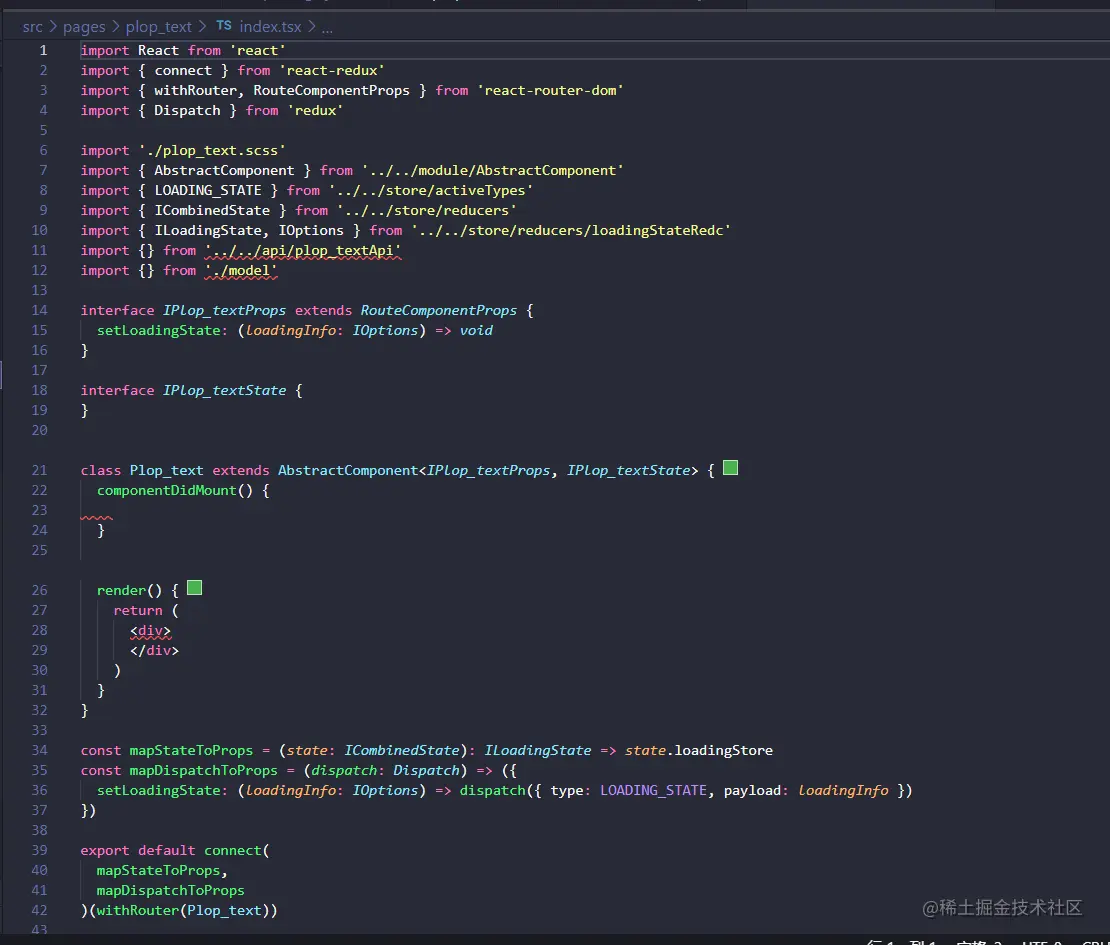The height and width of the screenshot is (945, 1110).
Task: Open the 'plop_text' folder breadcrumb
Action: pyautogui.click(x=159, y=27)
